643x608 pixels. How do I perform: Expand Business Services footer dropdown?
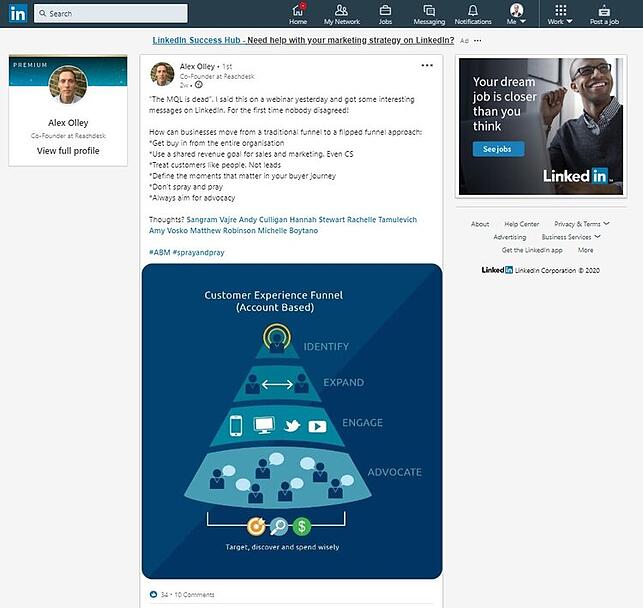pyautogui.click(x=571, y=237)
